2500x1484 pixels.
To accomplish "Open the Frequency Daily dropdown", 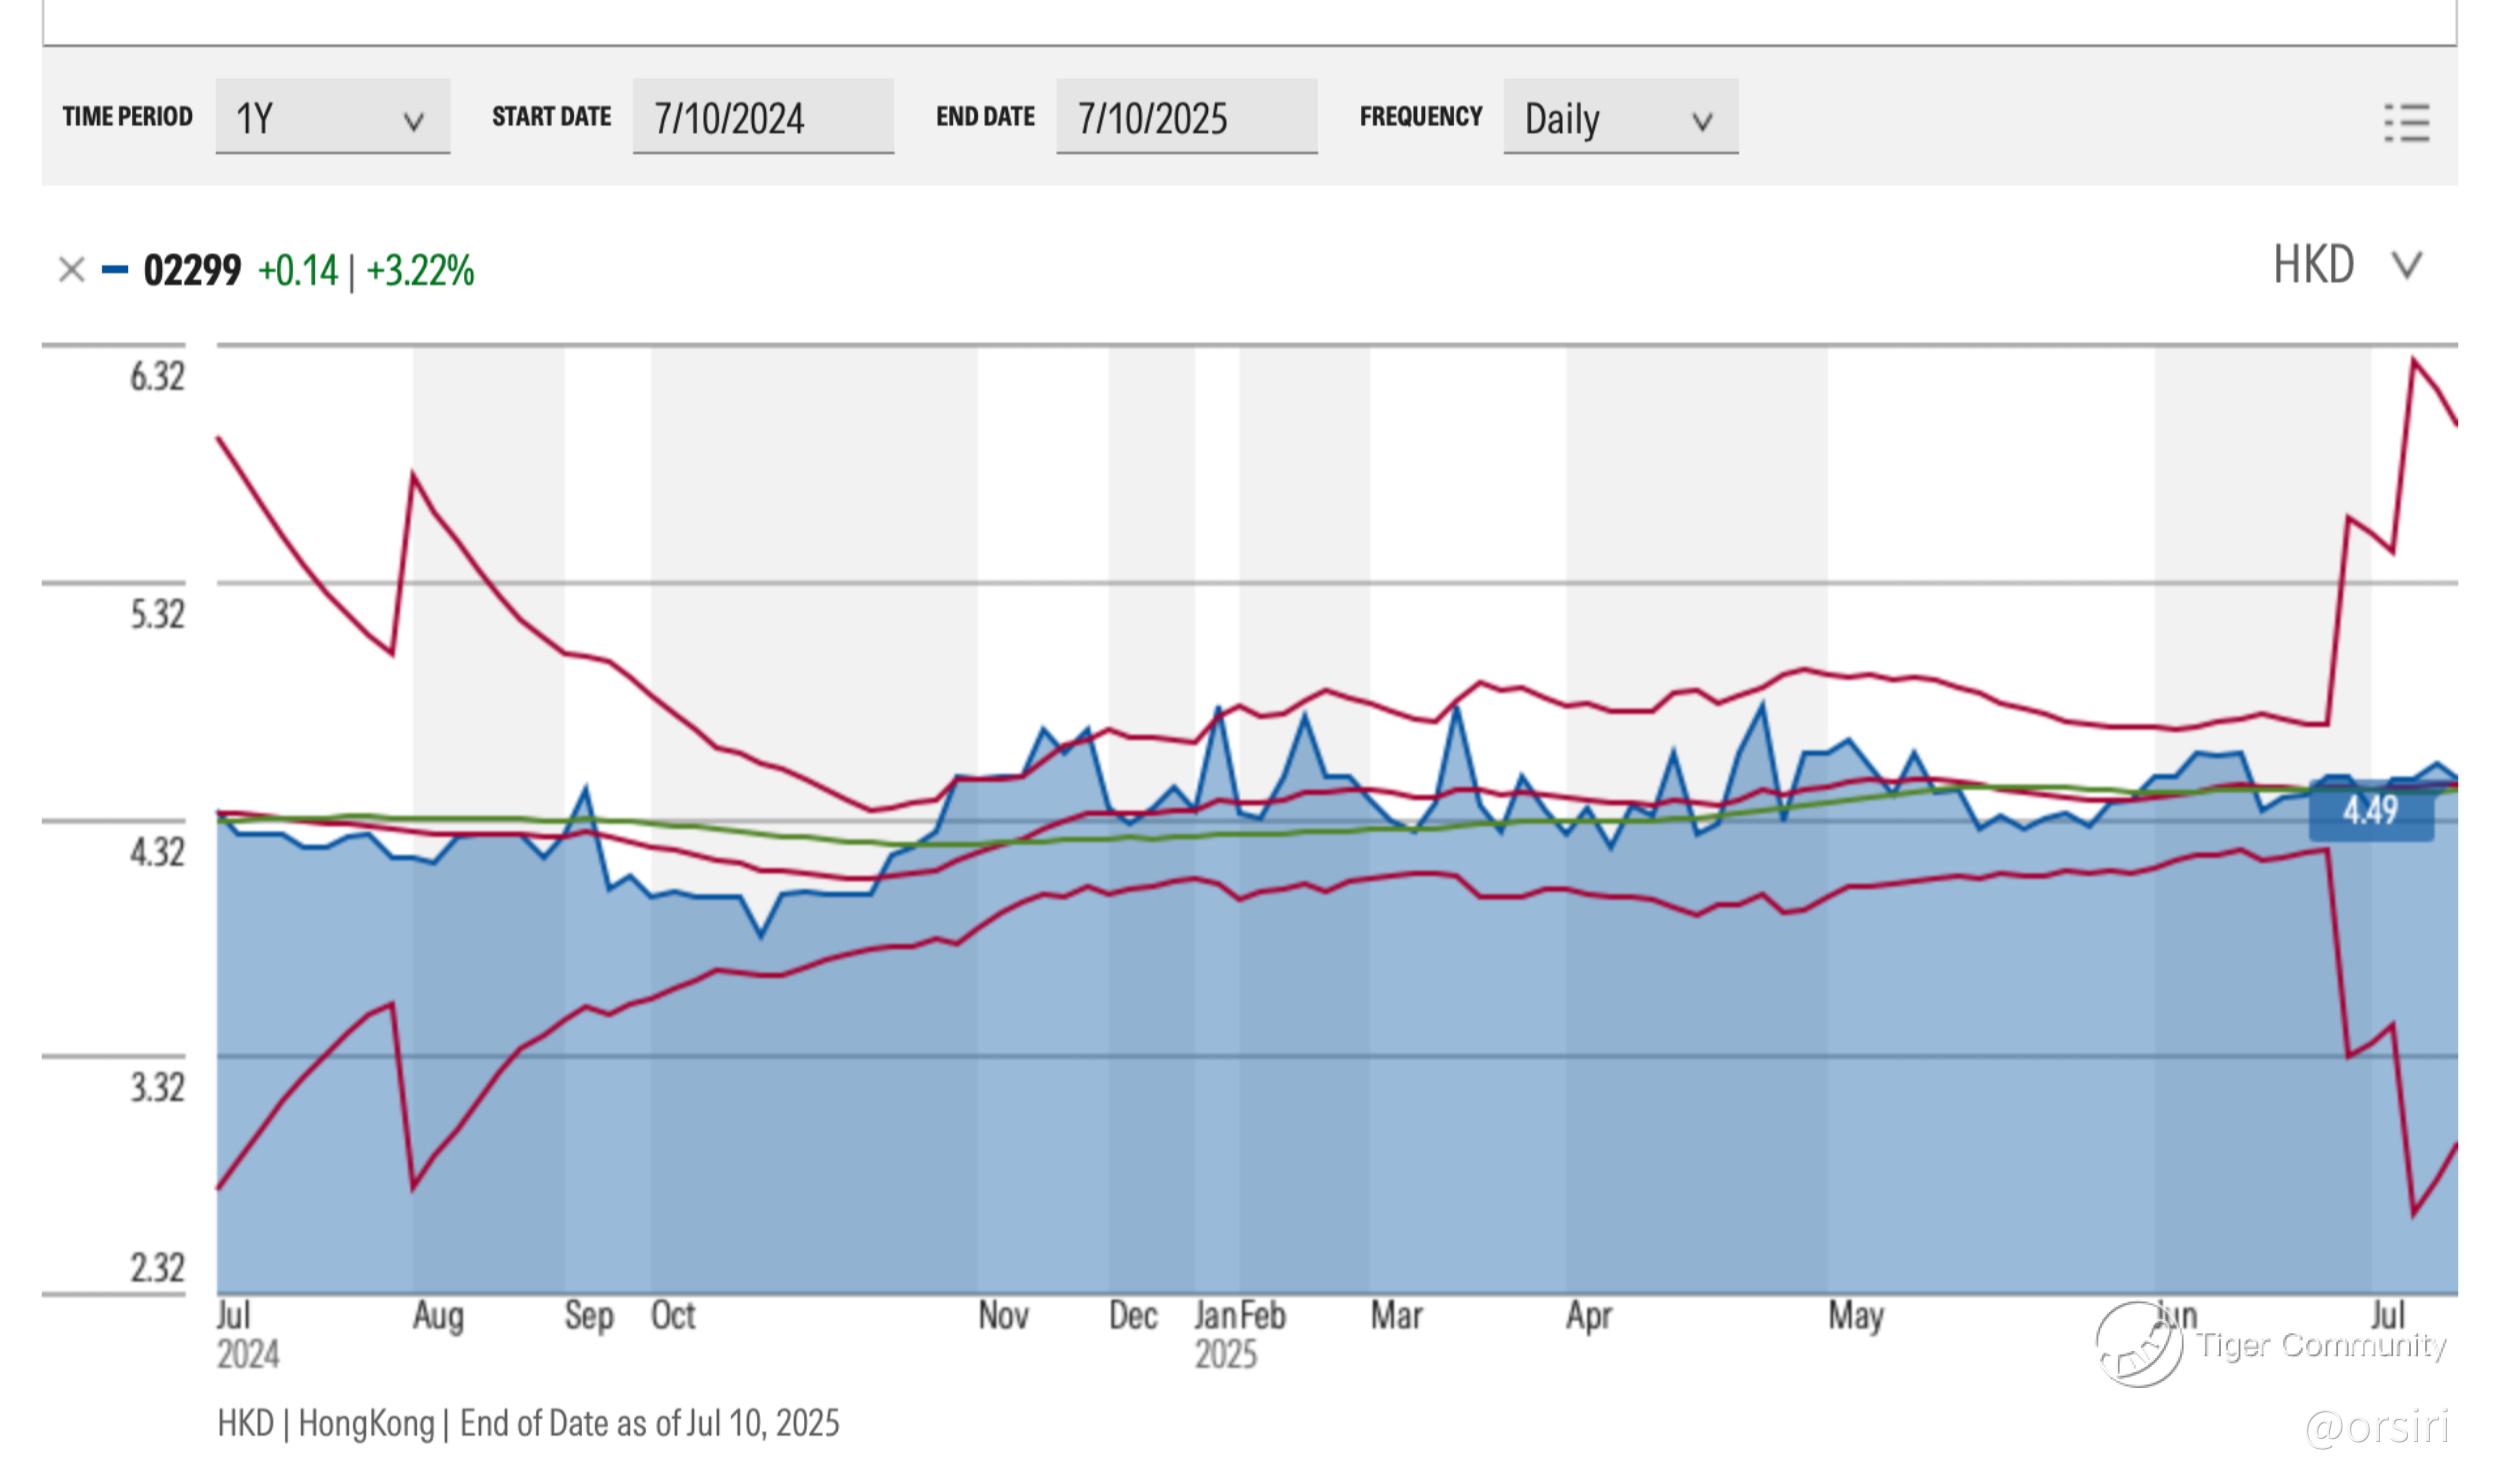I will 1619,118.
